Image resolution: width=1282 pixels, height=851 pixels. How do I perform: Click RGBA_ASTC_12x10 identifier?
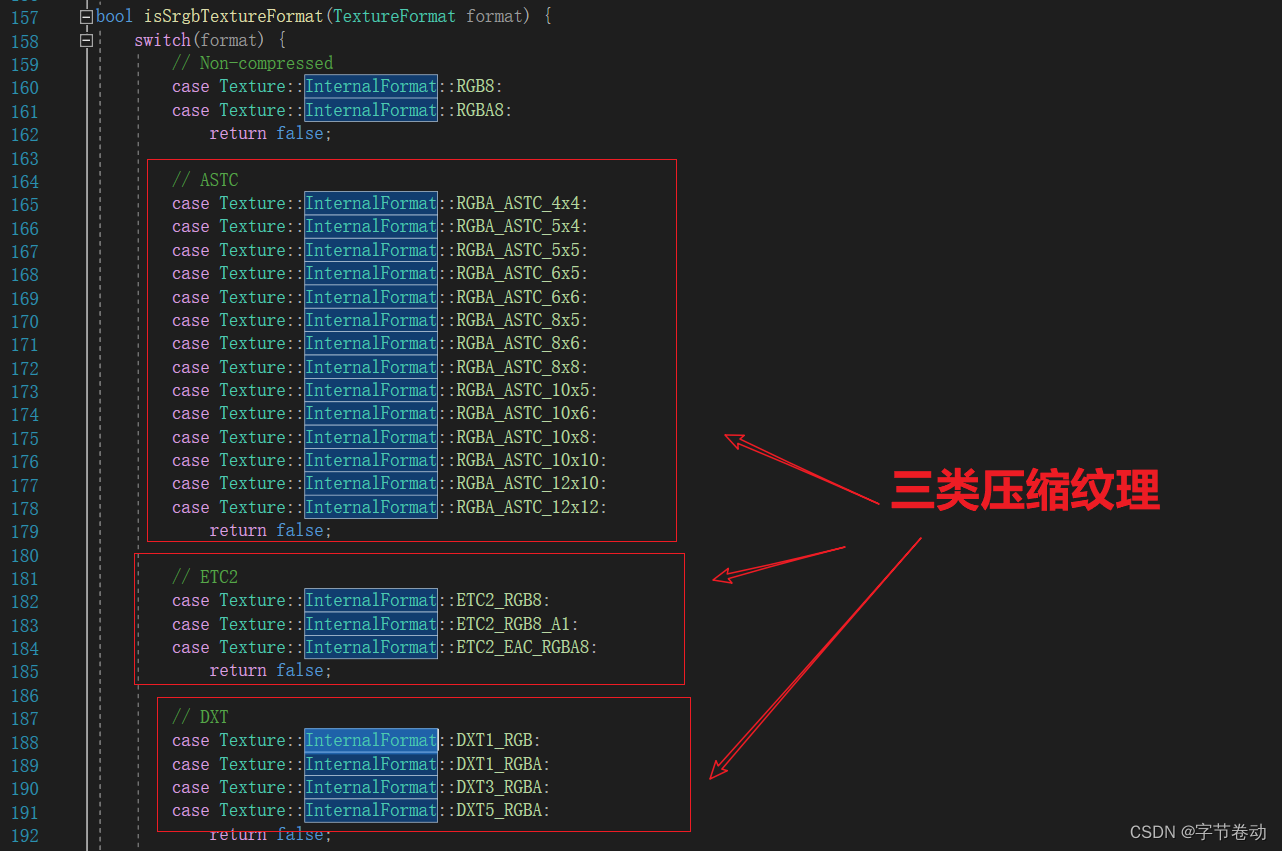[528, 483]
